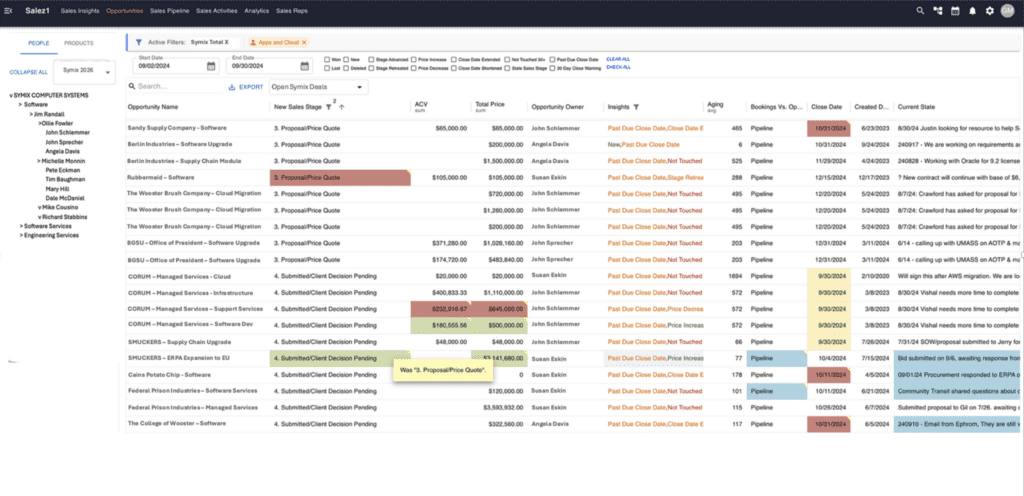This screenshot has width=1024, height=496.
Task: Click the Clear All link
Action: coord(618,59)
